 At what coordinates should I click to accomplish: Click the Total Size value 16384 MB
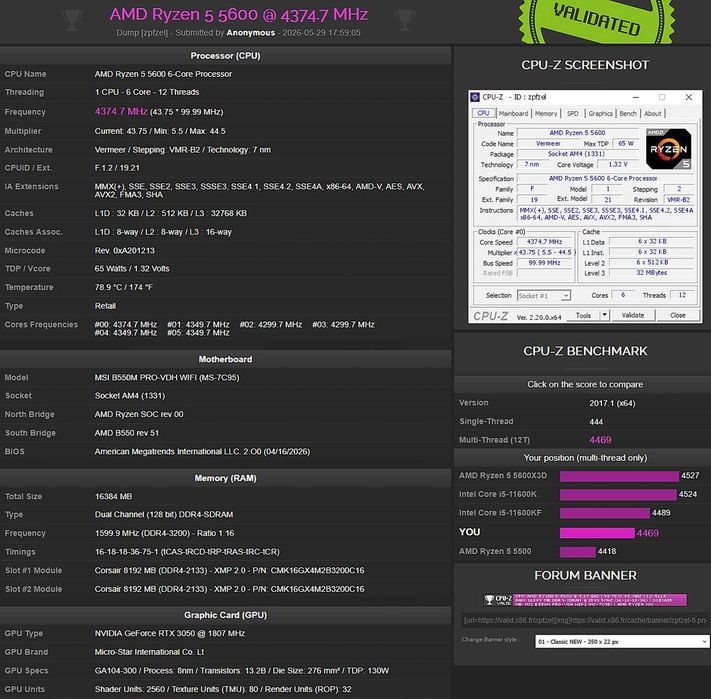click(x=113, y=496)
